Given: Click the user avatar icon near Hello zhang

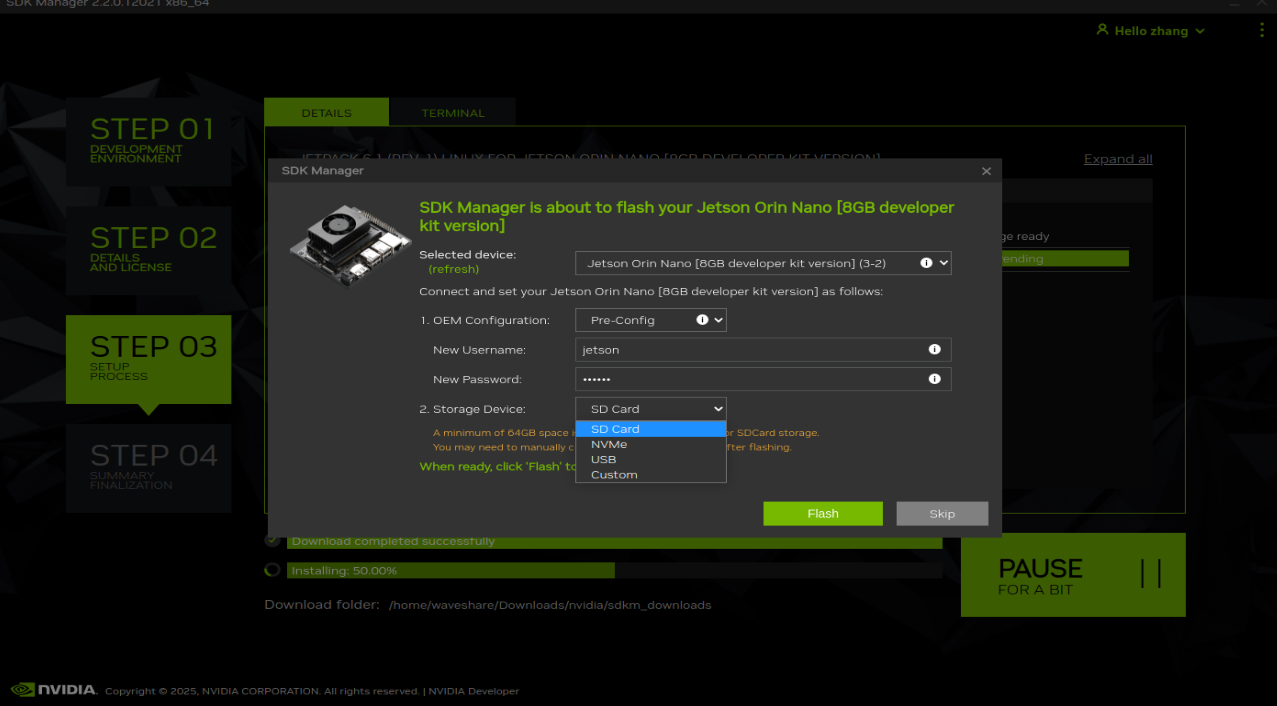Looking at the screenshot, I should [1102, 30].
